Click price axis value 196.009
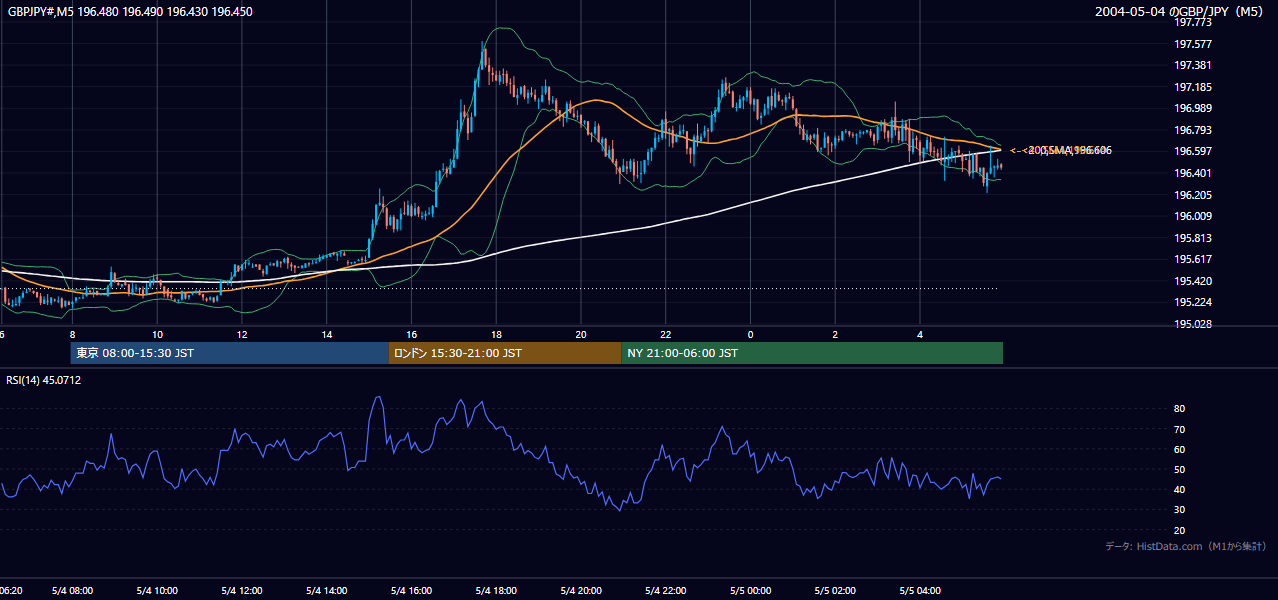Image resolution: width=1278 pixels, height=600 pixels. [x=1192, y=216]
